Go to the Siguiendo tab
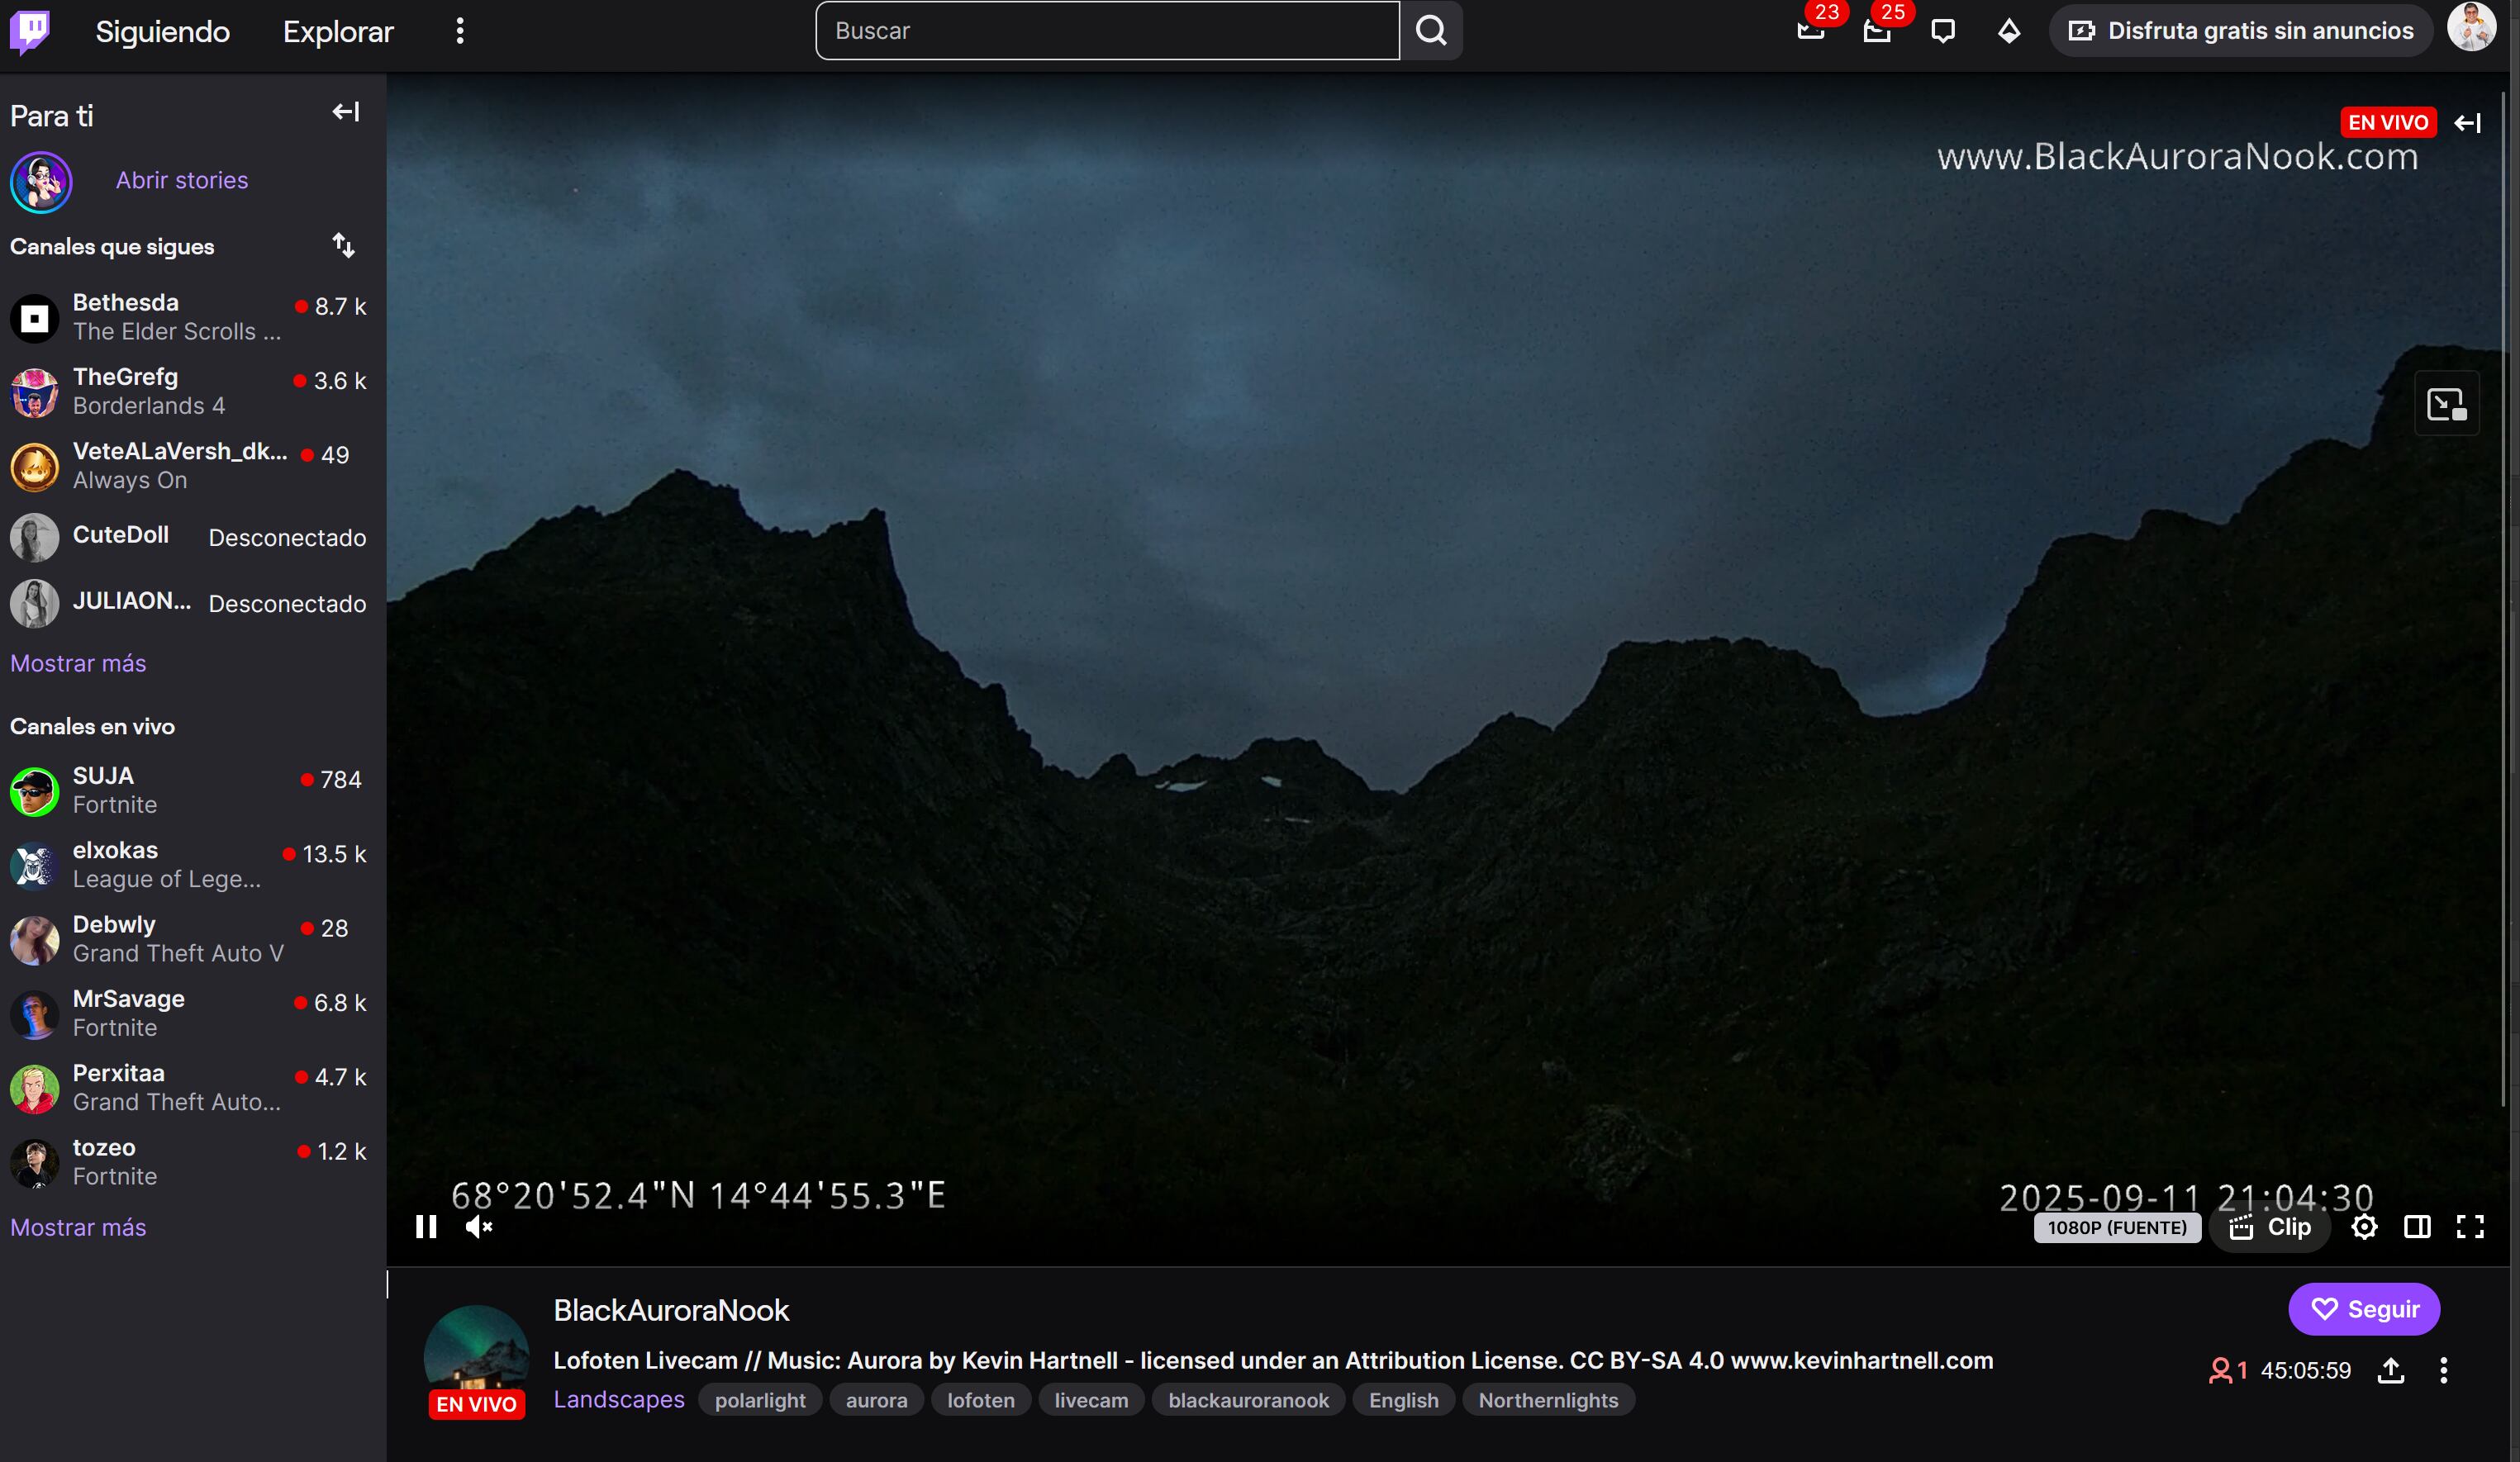2520x1462 pixels. point(162,31)
